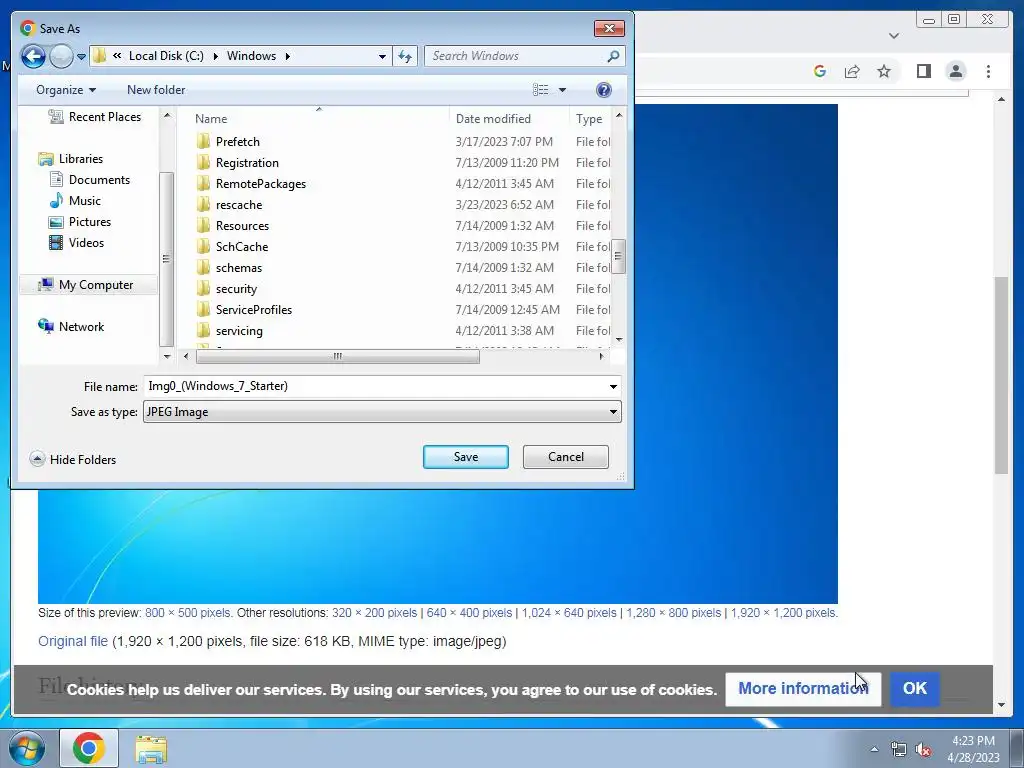Viewport: 1024px width, 768px height.
Task: Select My Computer in navigation pane
Action: (86, 285)
